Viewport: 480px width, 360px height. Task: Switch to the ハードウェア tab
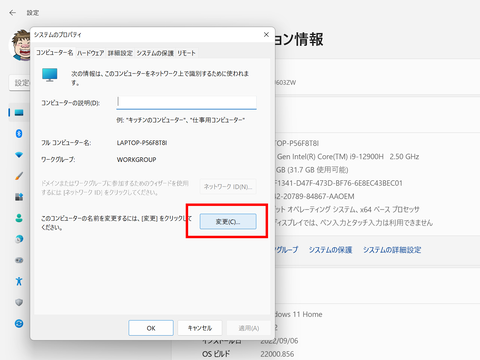coord(90,53)
